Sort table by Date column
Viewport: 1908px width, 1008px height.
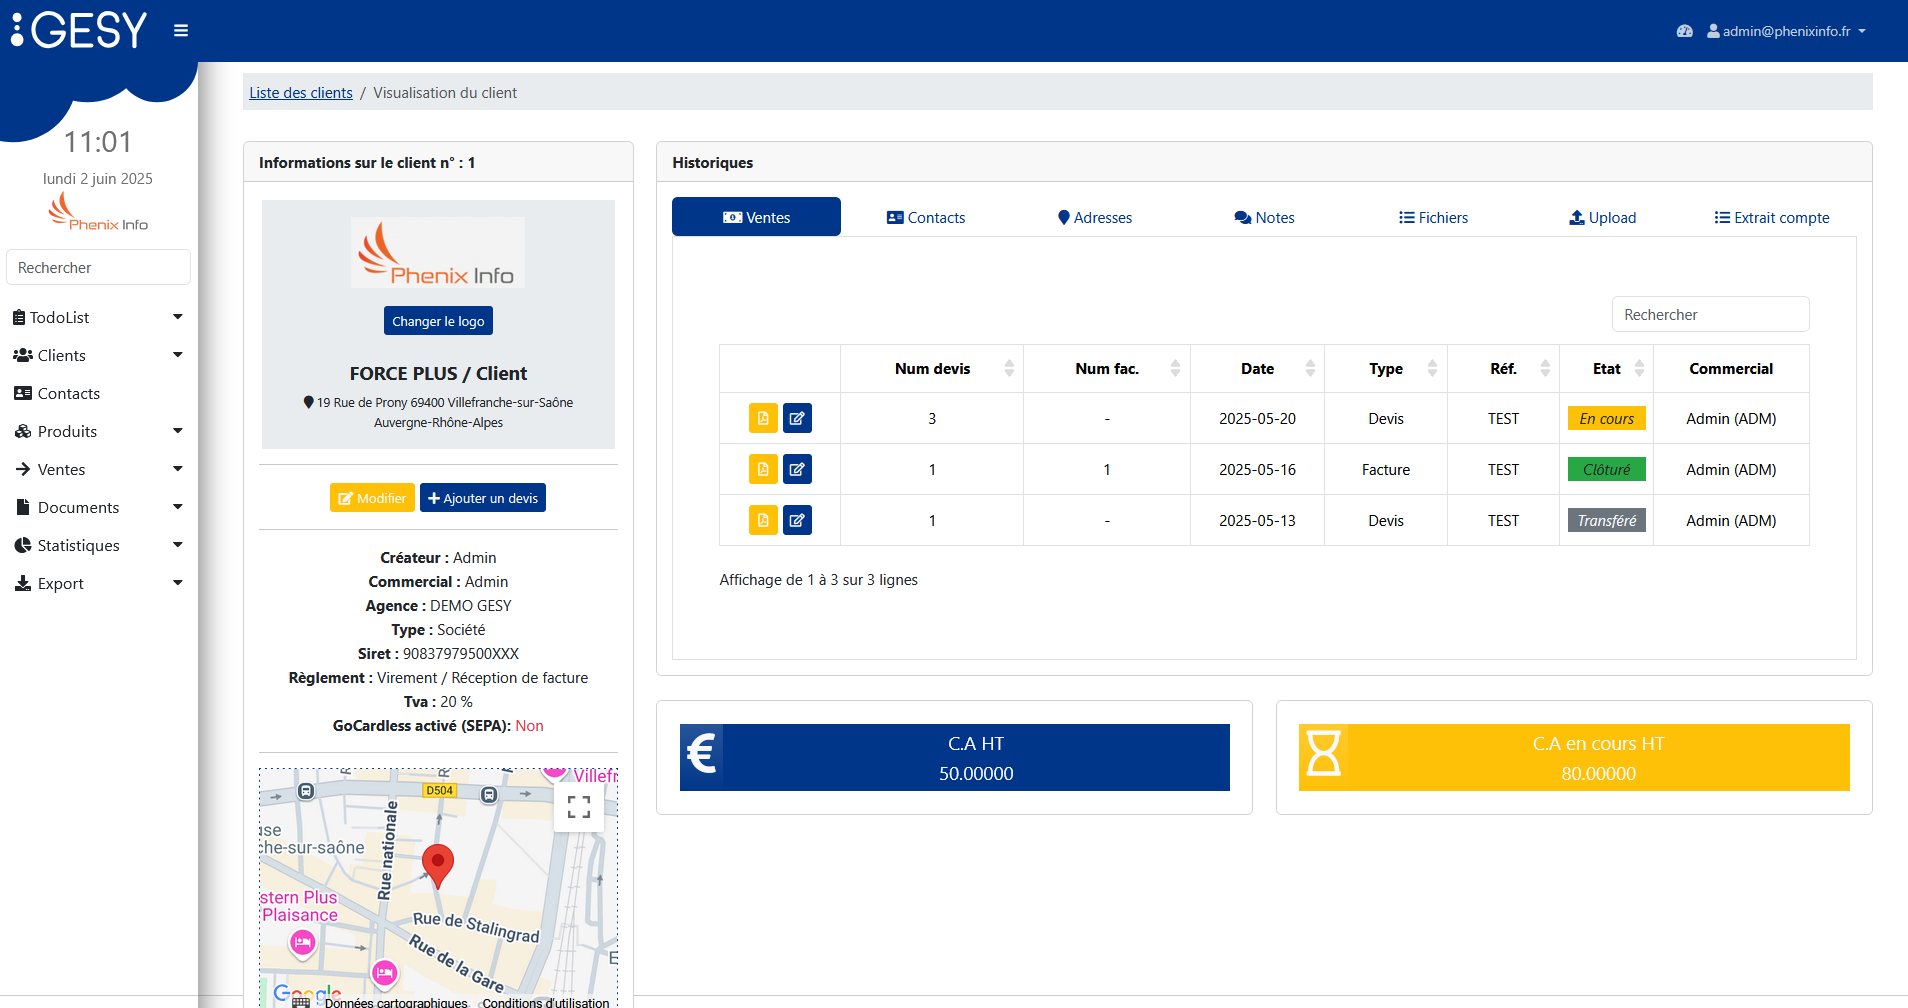1257,369
